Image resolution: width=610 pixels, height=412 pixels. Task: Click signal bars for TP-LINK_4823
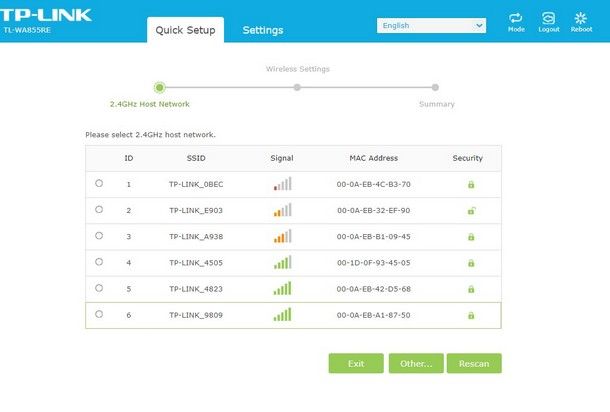[282, 289]
